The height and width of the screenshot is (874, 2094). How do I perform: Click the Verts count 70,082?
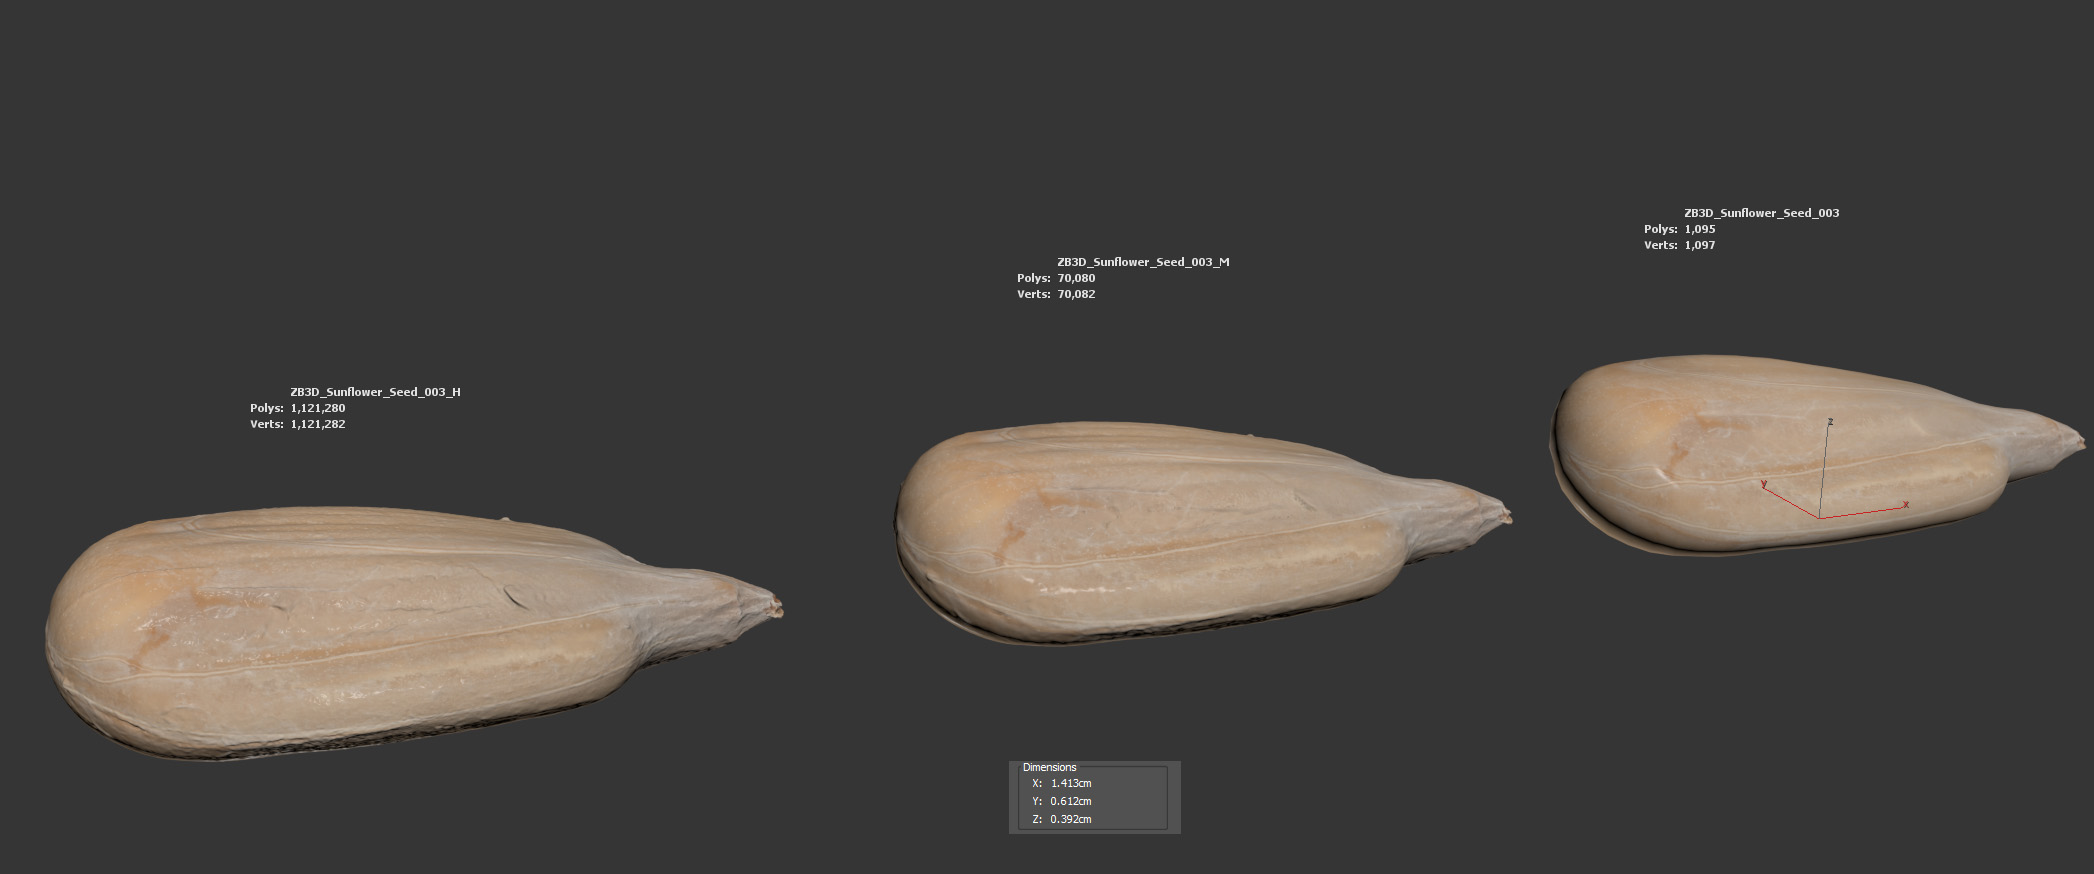[1076, 294]
